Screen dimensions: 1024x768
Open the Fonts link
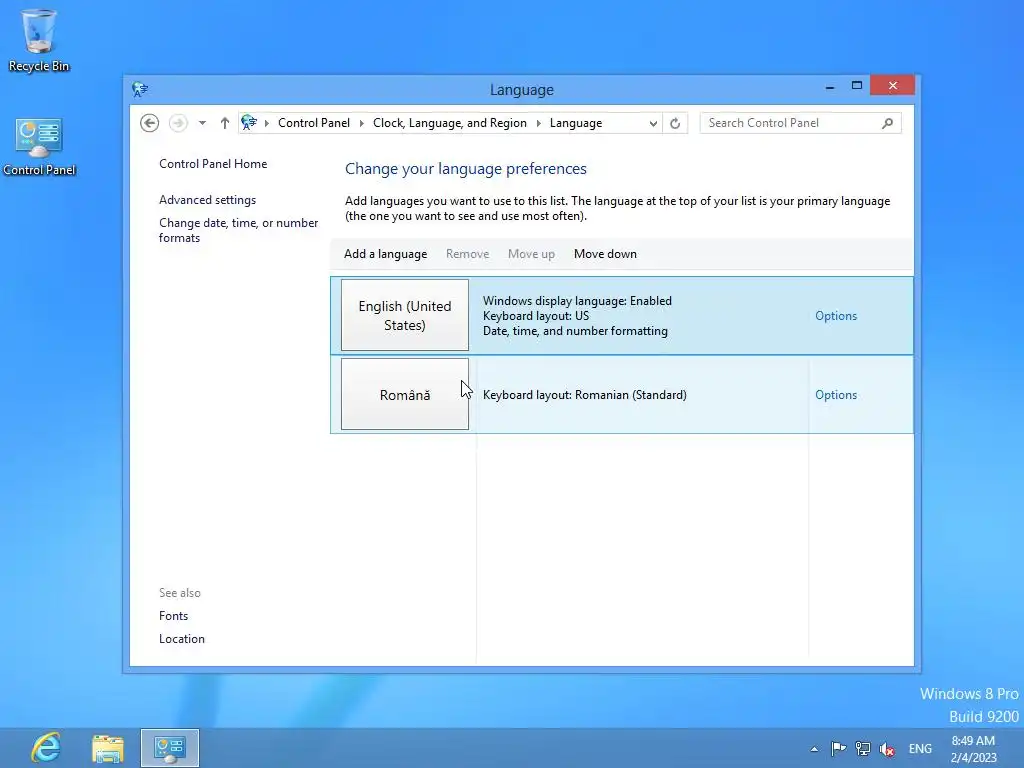coord(173,616)
